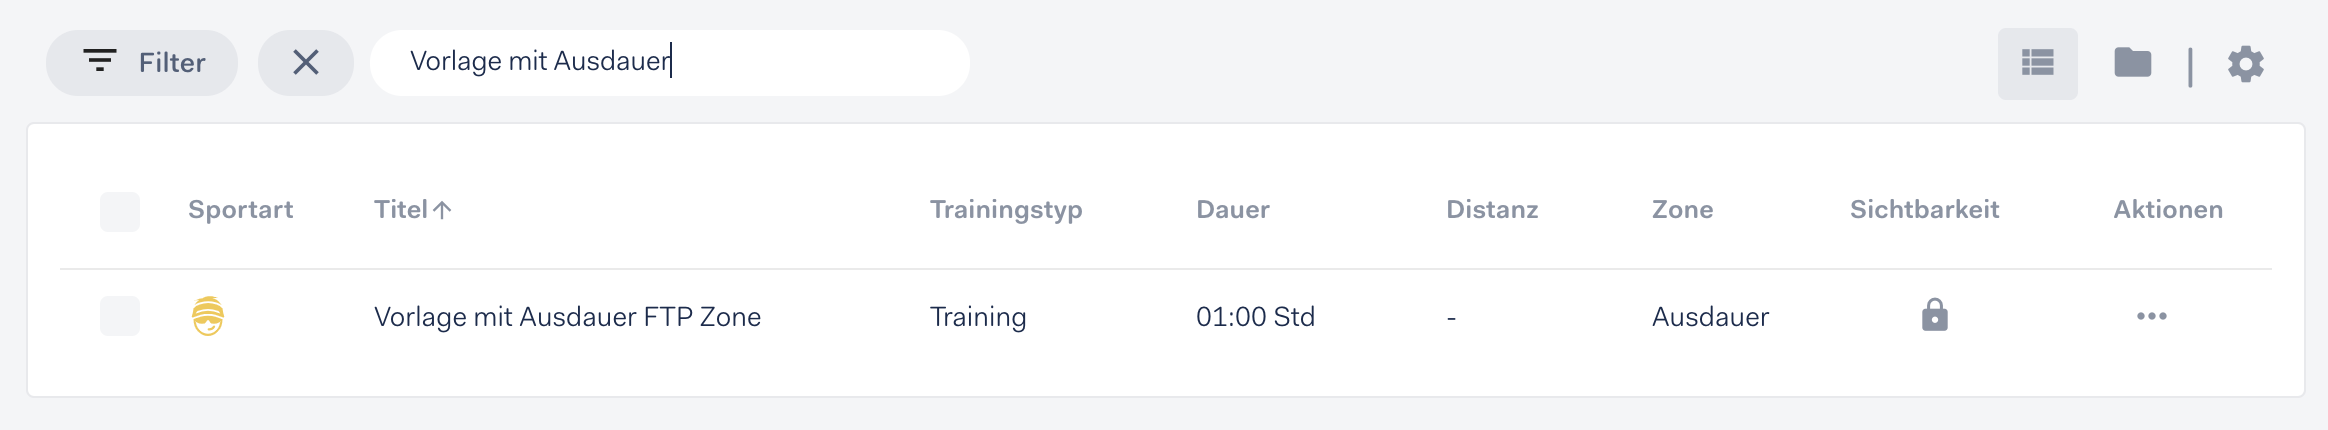Open table settings via the gear icon
The image size is (2328, 430).
click(2246, 64)
